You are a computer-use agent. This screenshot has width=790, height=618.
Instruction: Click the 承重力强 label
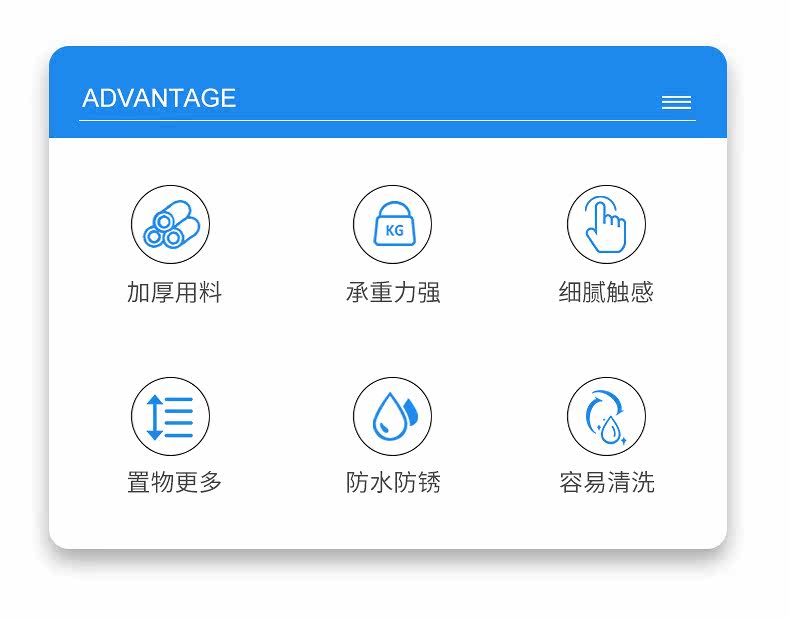[x=393, y=293]
